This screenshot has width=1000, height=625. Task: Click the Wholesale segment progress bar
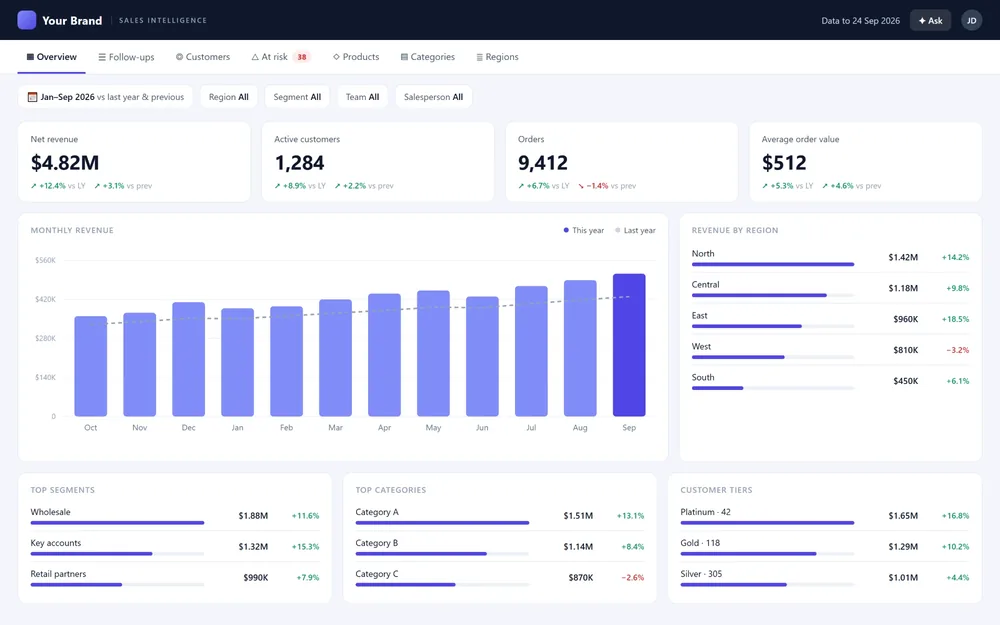tap(117, 522)
